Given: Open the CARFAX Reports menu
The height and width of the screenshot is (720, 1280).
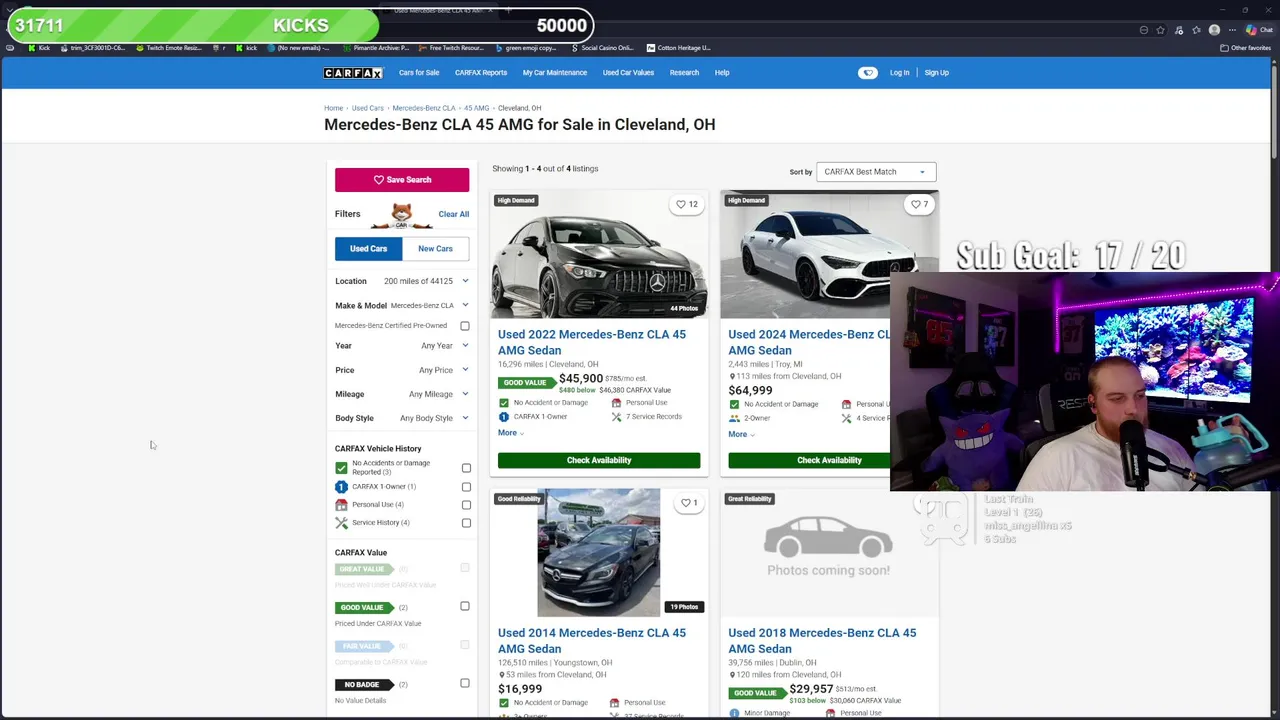Looking at the screenshot, I should click(x=481, y=73).
